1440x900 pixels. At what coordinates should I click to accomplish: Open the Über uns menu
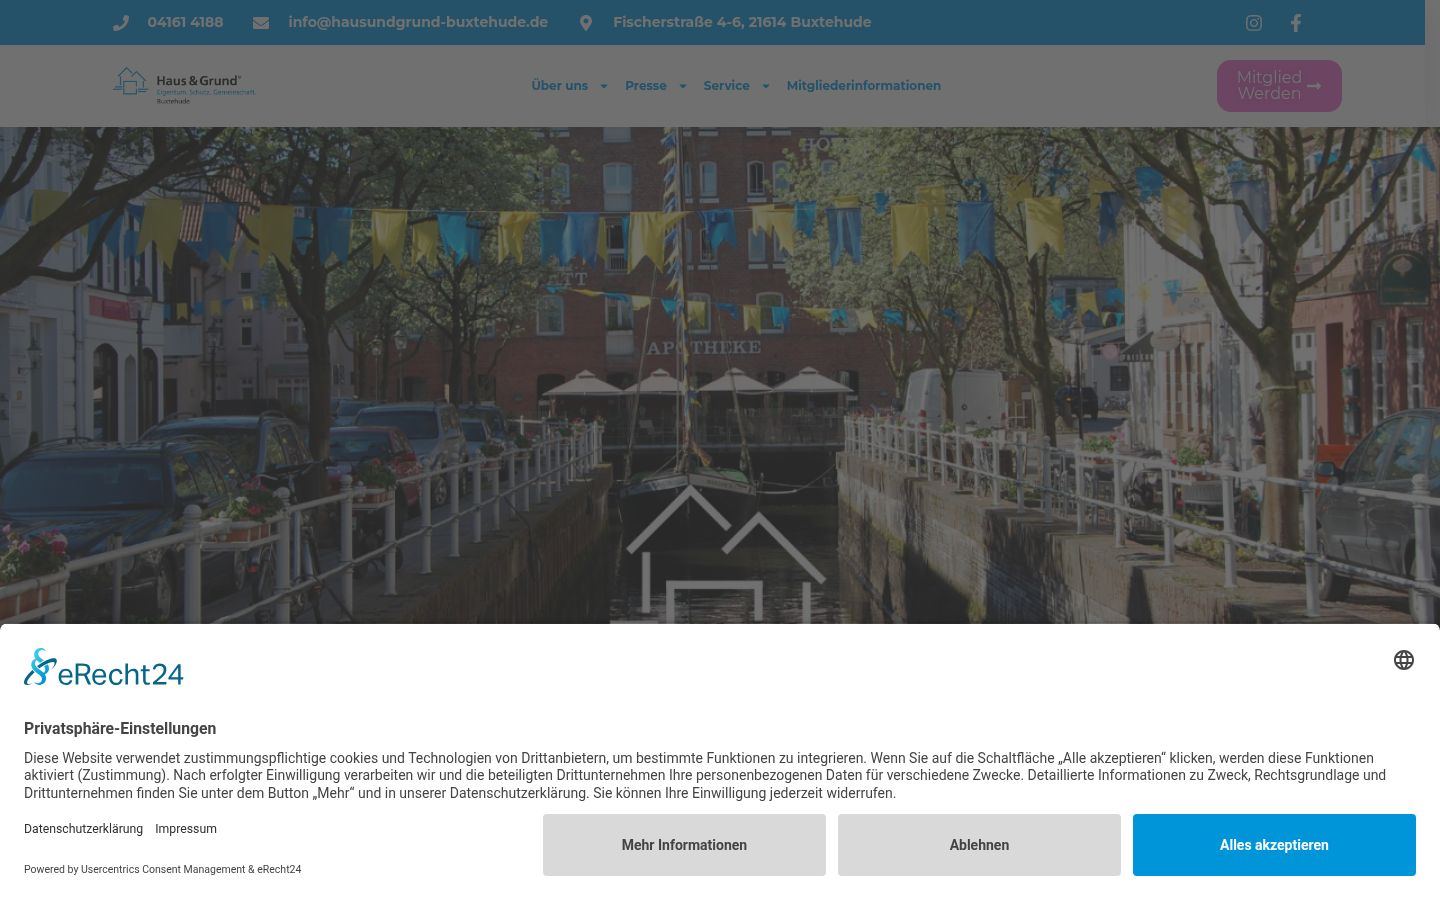coord(560,86)
